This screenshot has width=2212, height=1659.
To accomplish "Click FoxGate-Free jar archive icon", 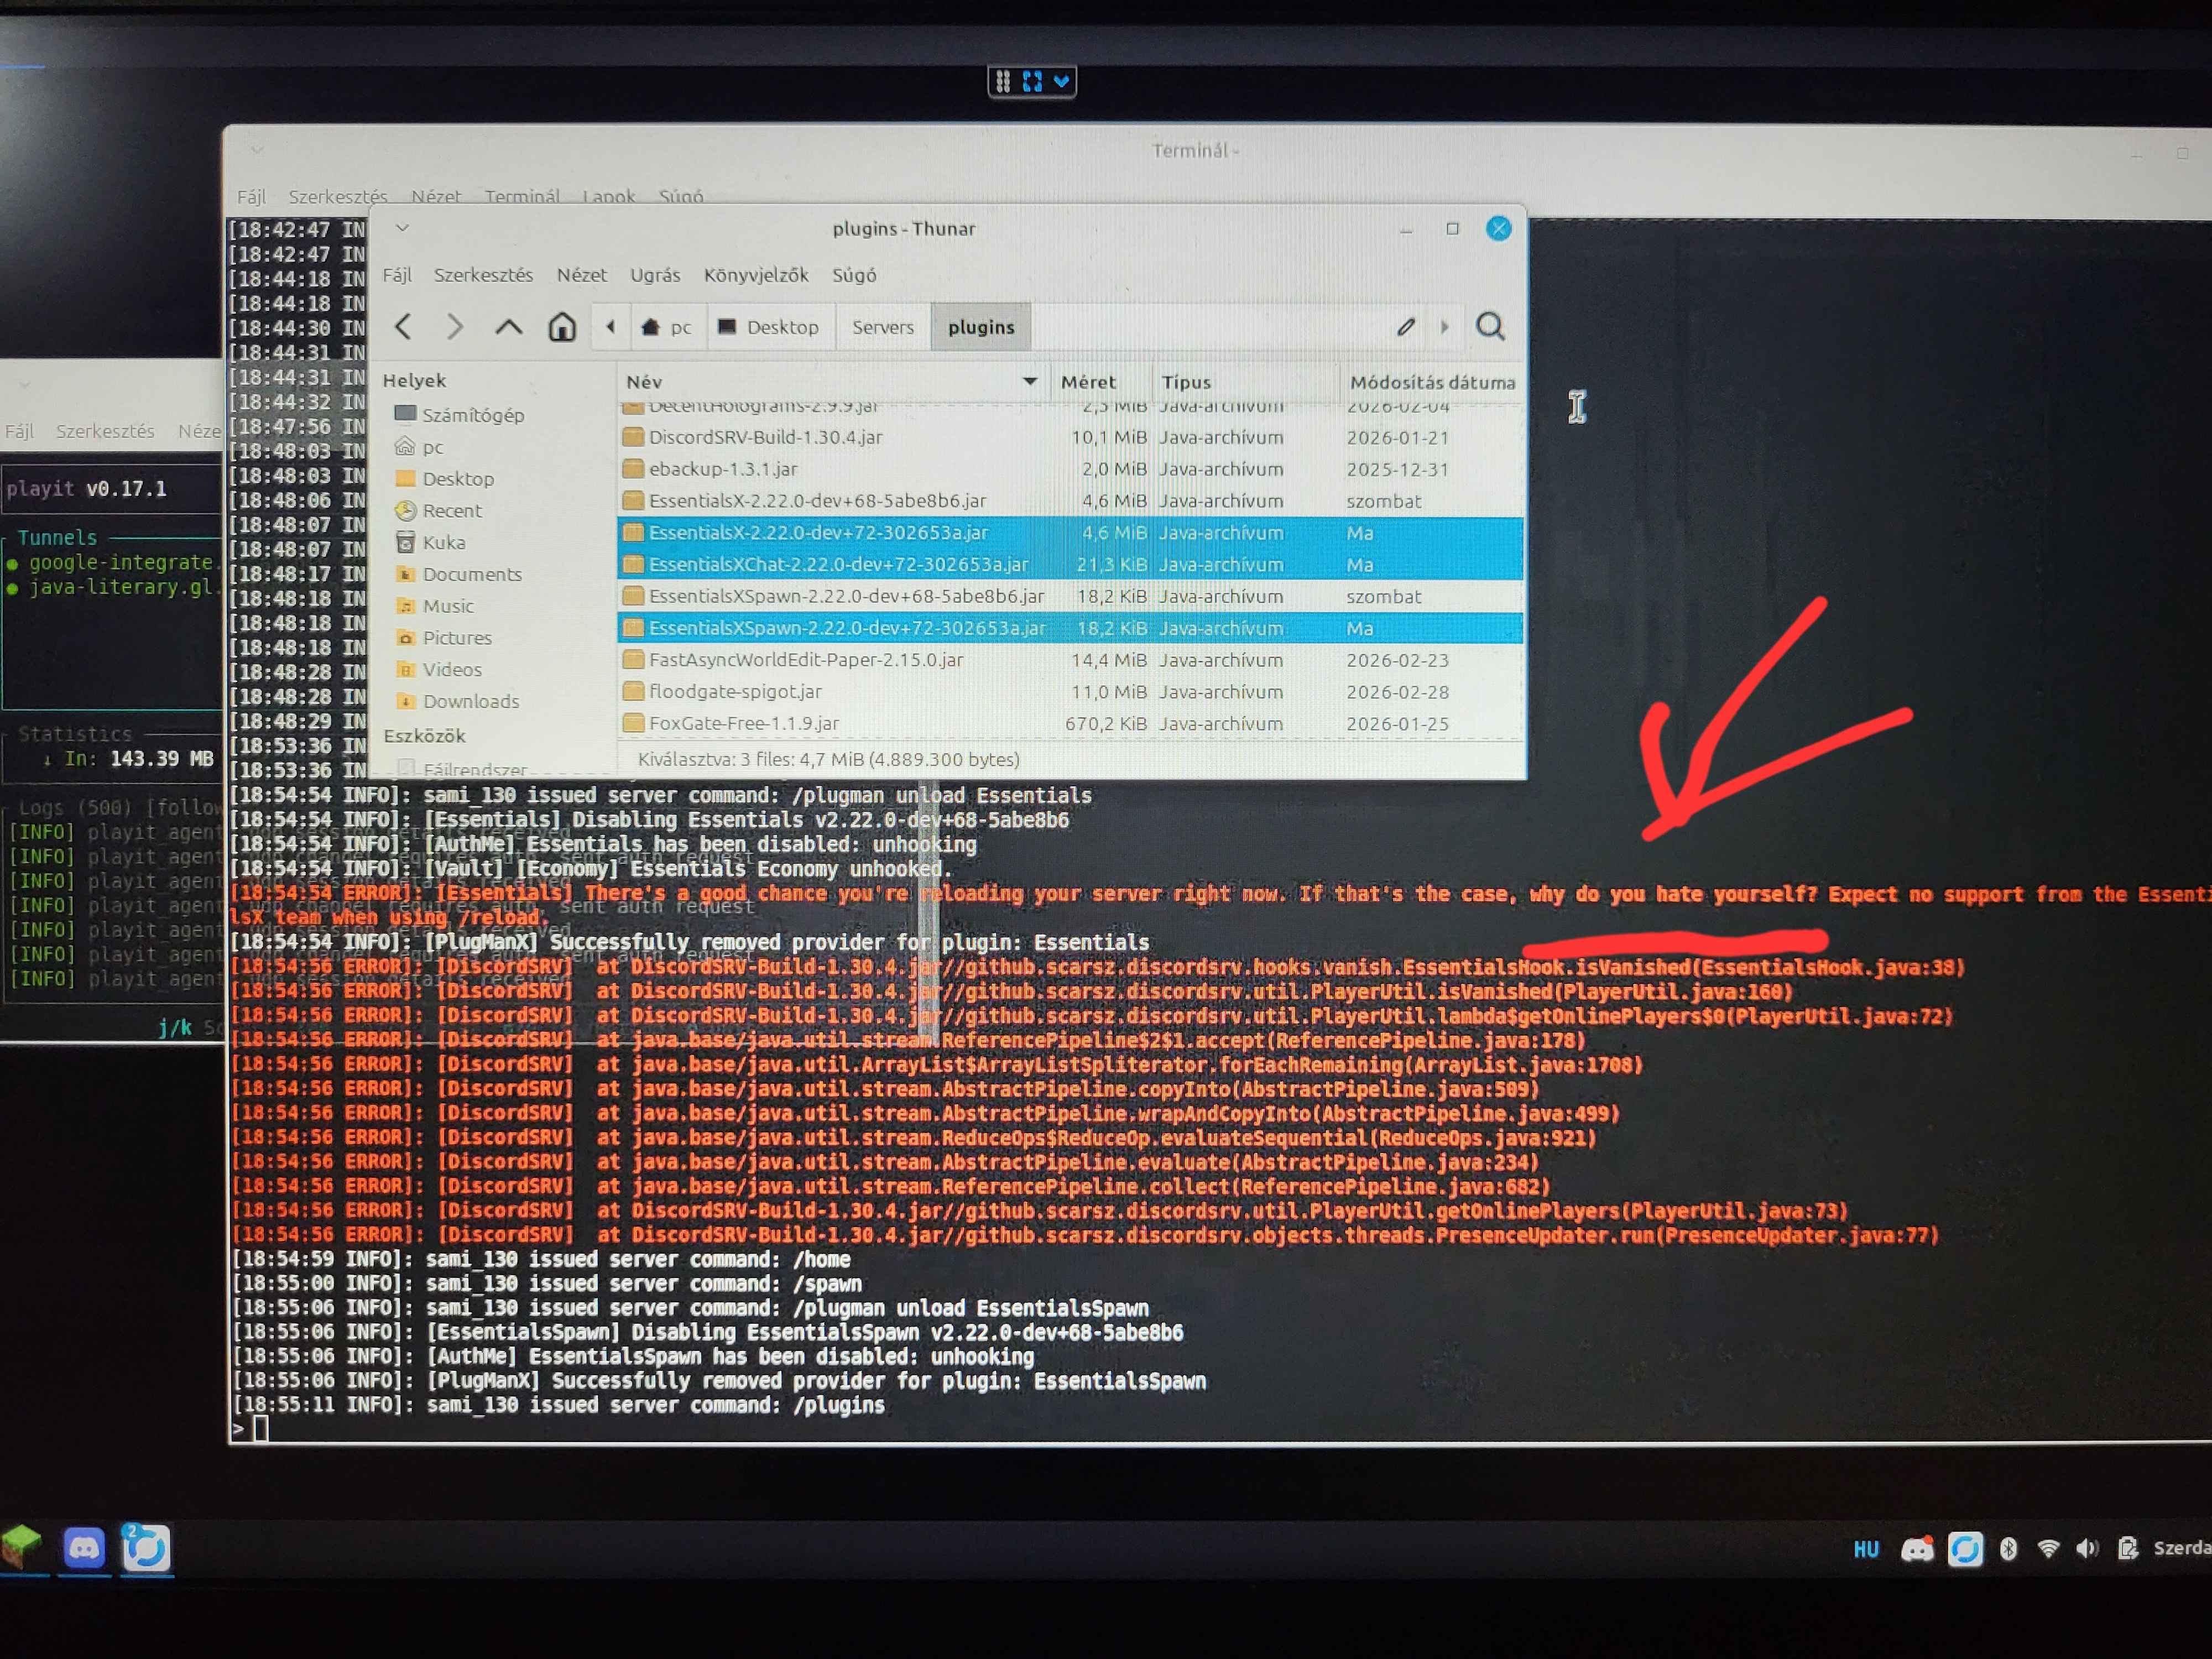I will point(633,724).
